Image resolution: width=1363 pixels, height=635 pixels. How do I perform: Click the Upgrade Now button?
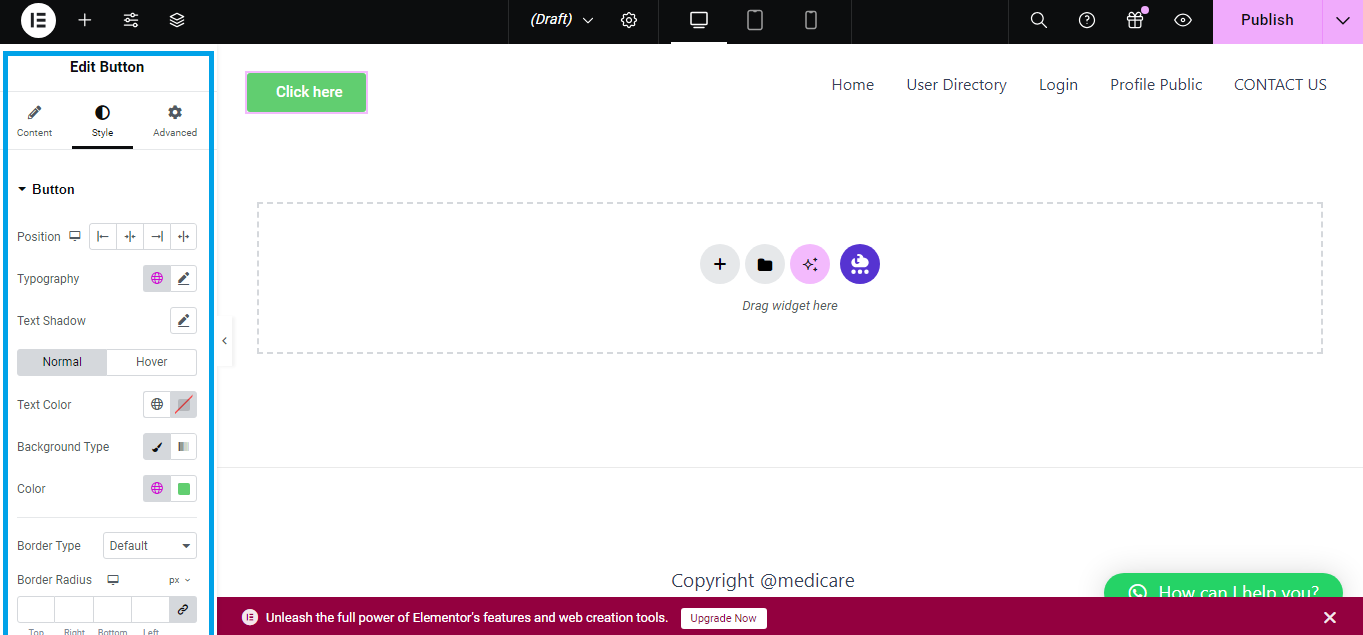(x=724, y=618)
